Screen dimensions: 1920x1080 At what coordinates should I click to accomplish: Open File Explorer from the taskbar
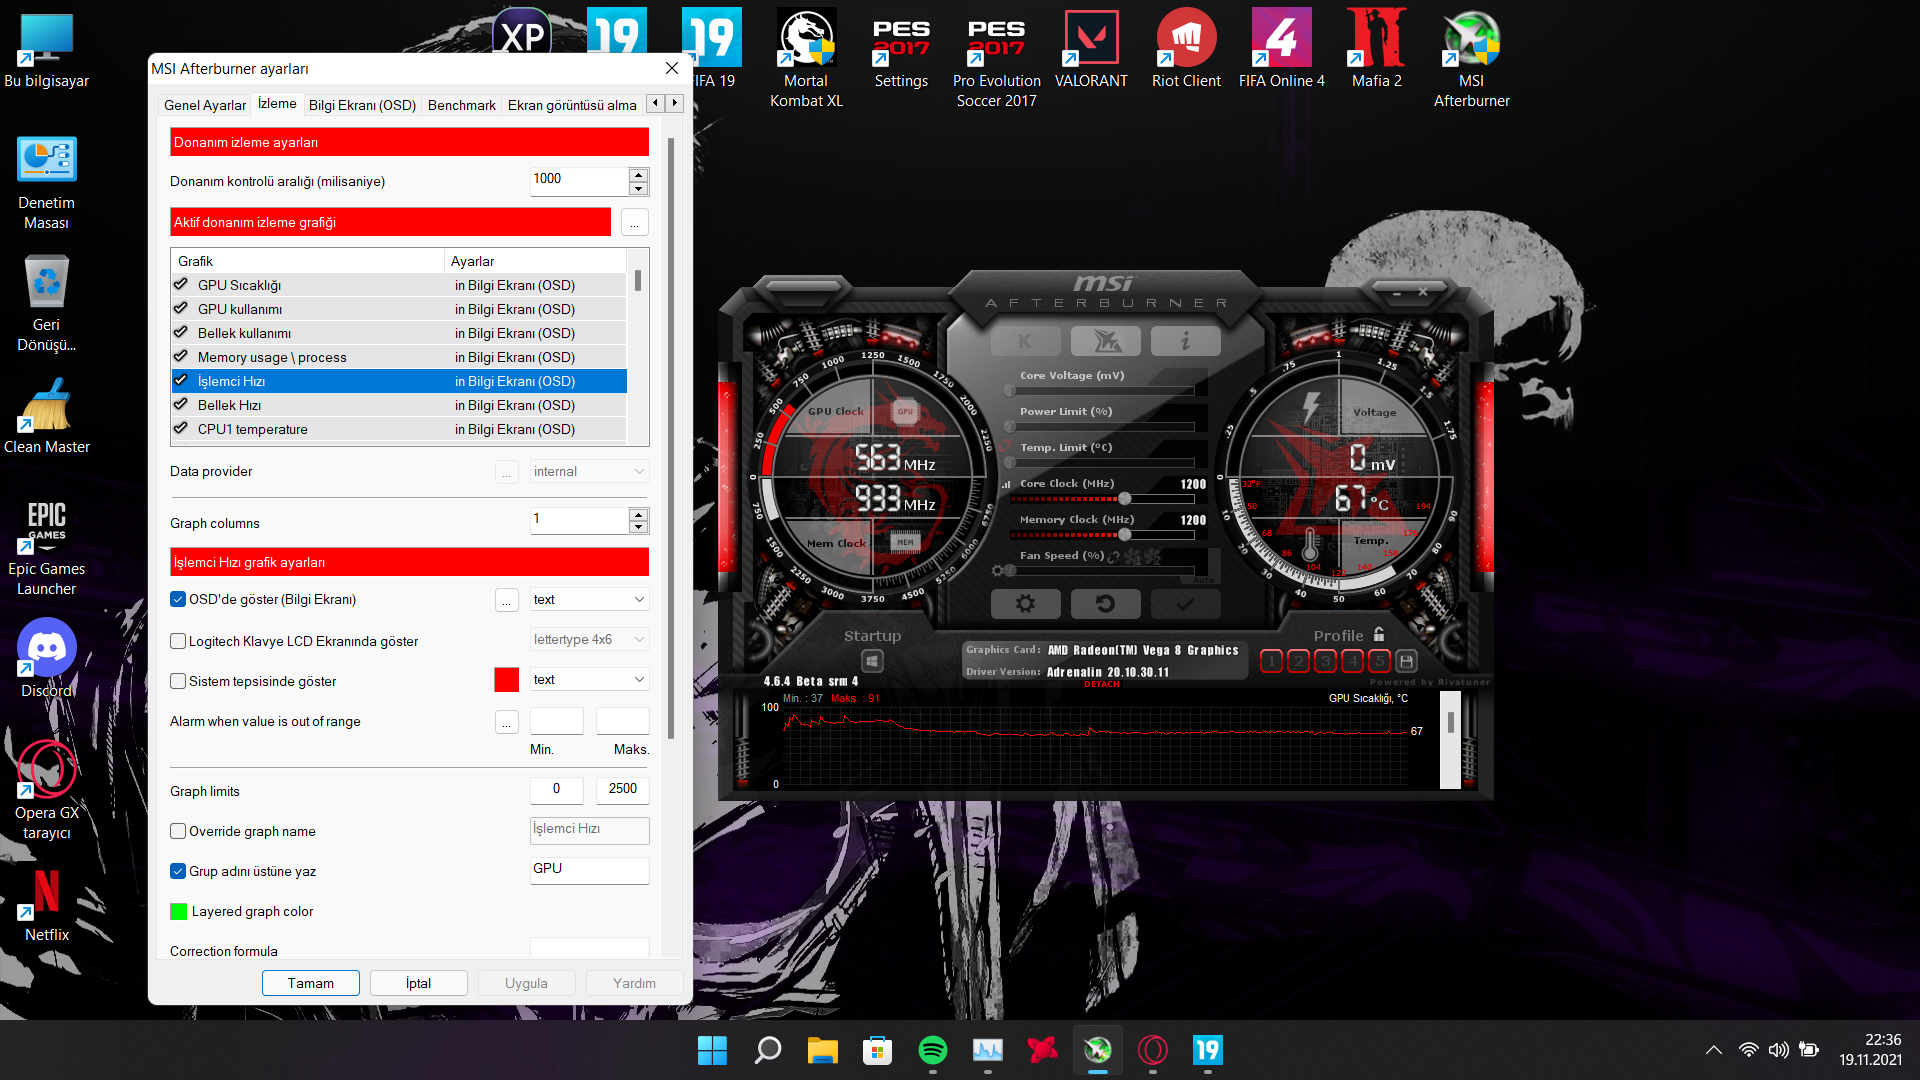point(822,1050)
